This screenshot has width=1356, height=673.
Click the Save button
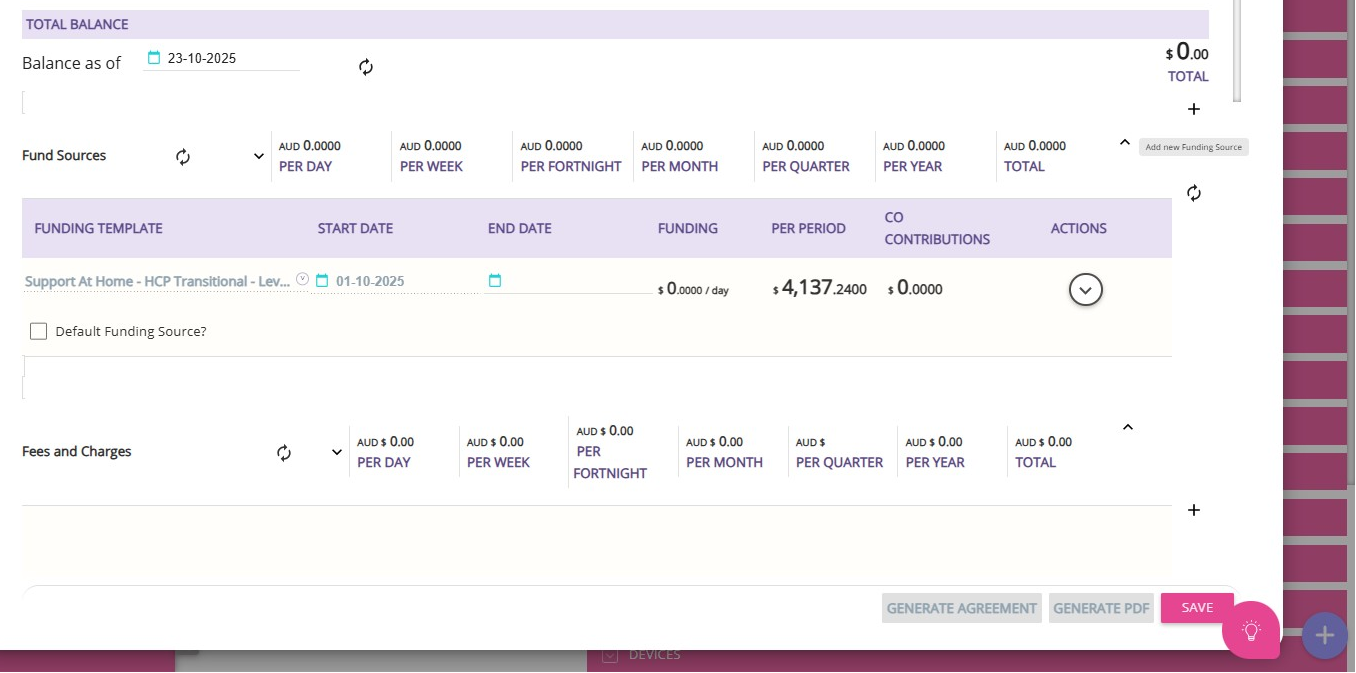point(1197,608)
